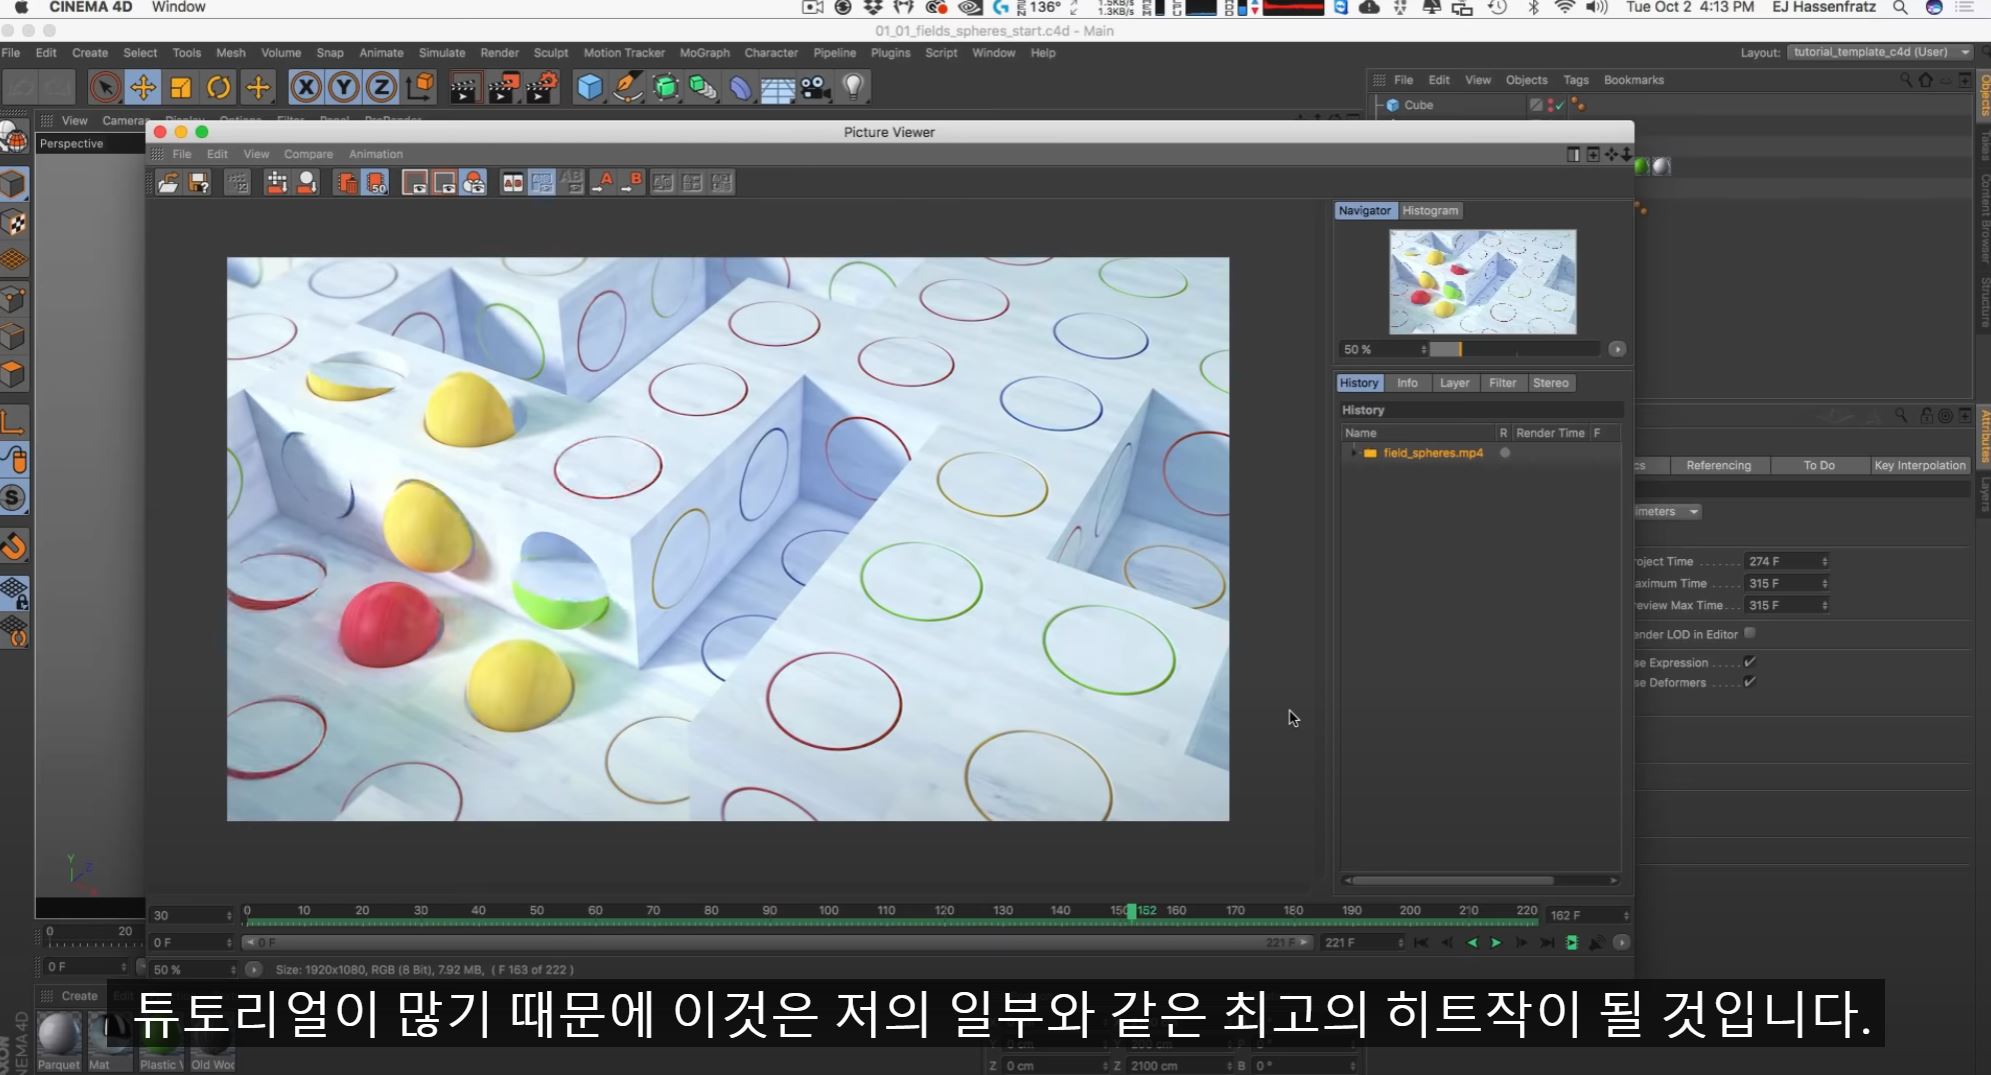This screenshot has width=1991, height=1075.
Task: Add a Light object
Action: click(x=853, y=88)
